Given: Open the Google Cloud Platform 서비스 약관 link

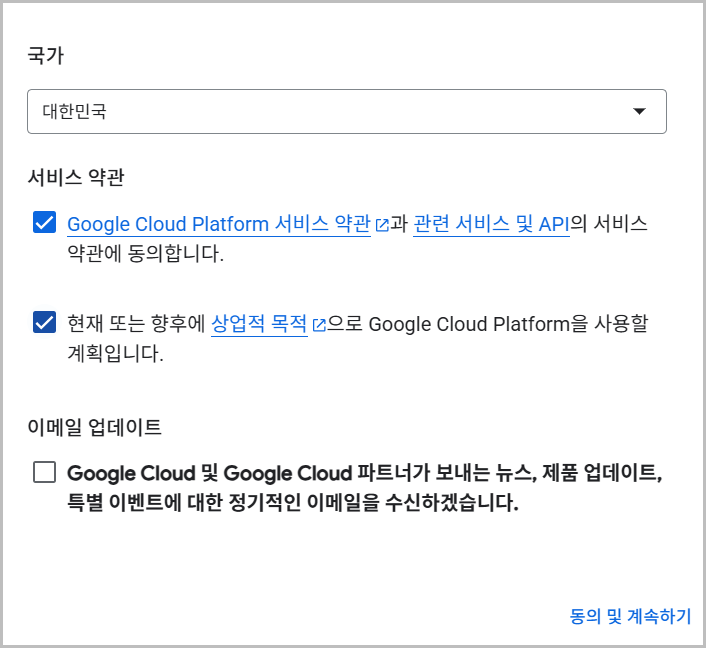Looking at the screenshot, I should 219,224.
